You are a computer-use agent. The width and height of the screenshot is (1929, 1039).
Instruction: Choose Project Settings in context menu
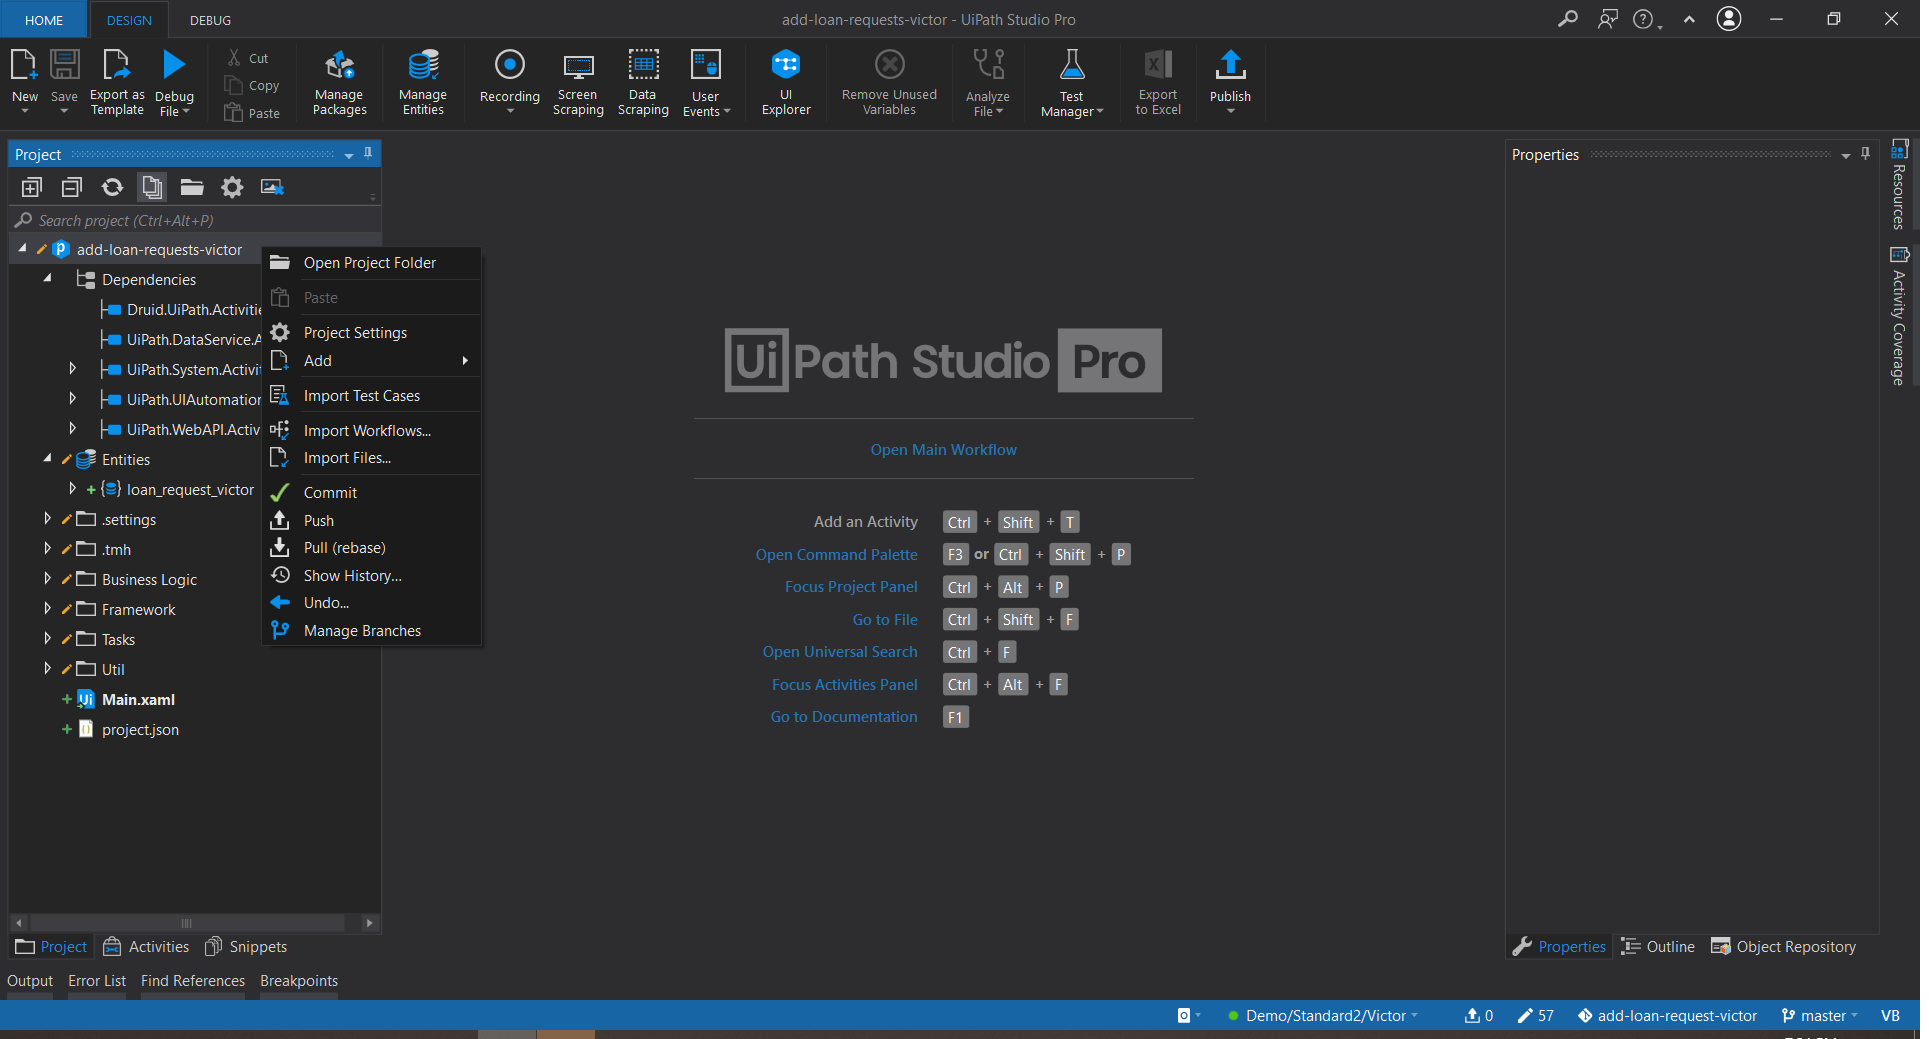(372, 333)
